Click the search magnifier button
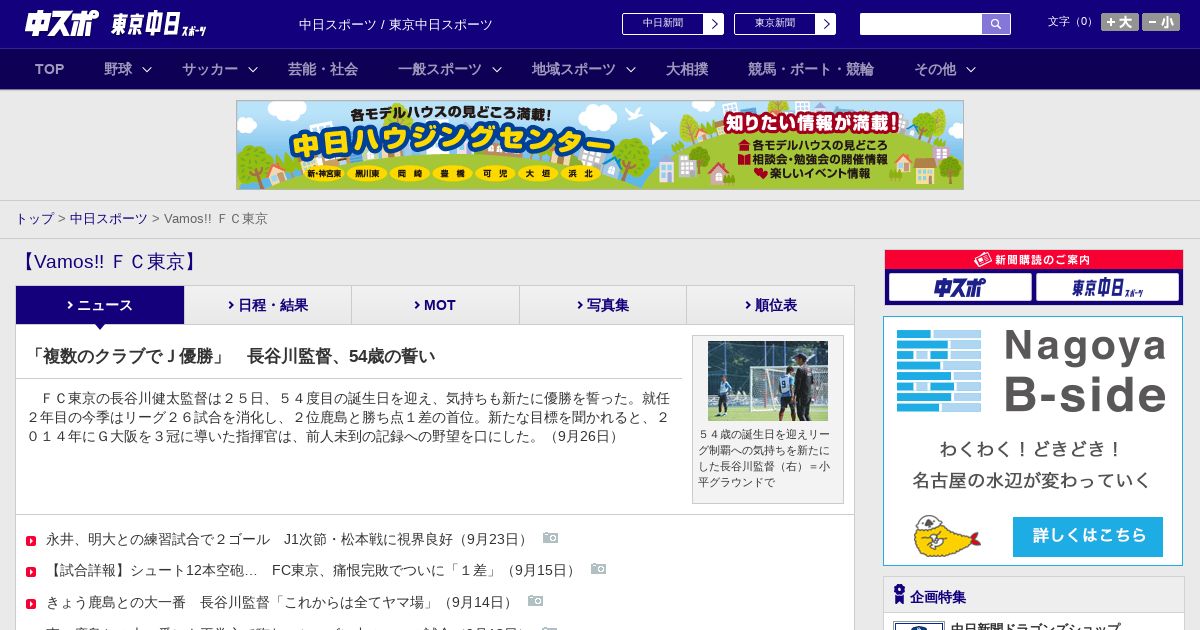Screen dimensions: 1200x630 point(996,24)
